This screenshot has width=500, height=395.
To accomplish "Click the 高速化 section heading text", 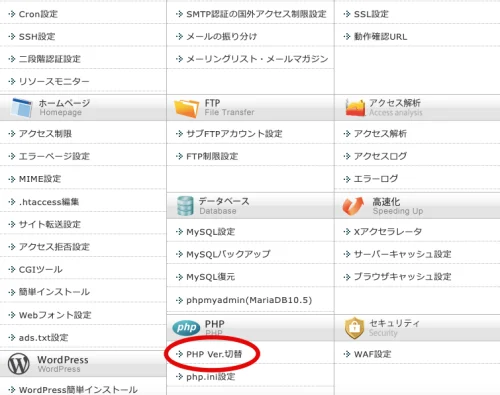I will pos(386,202).
